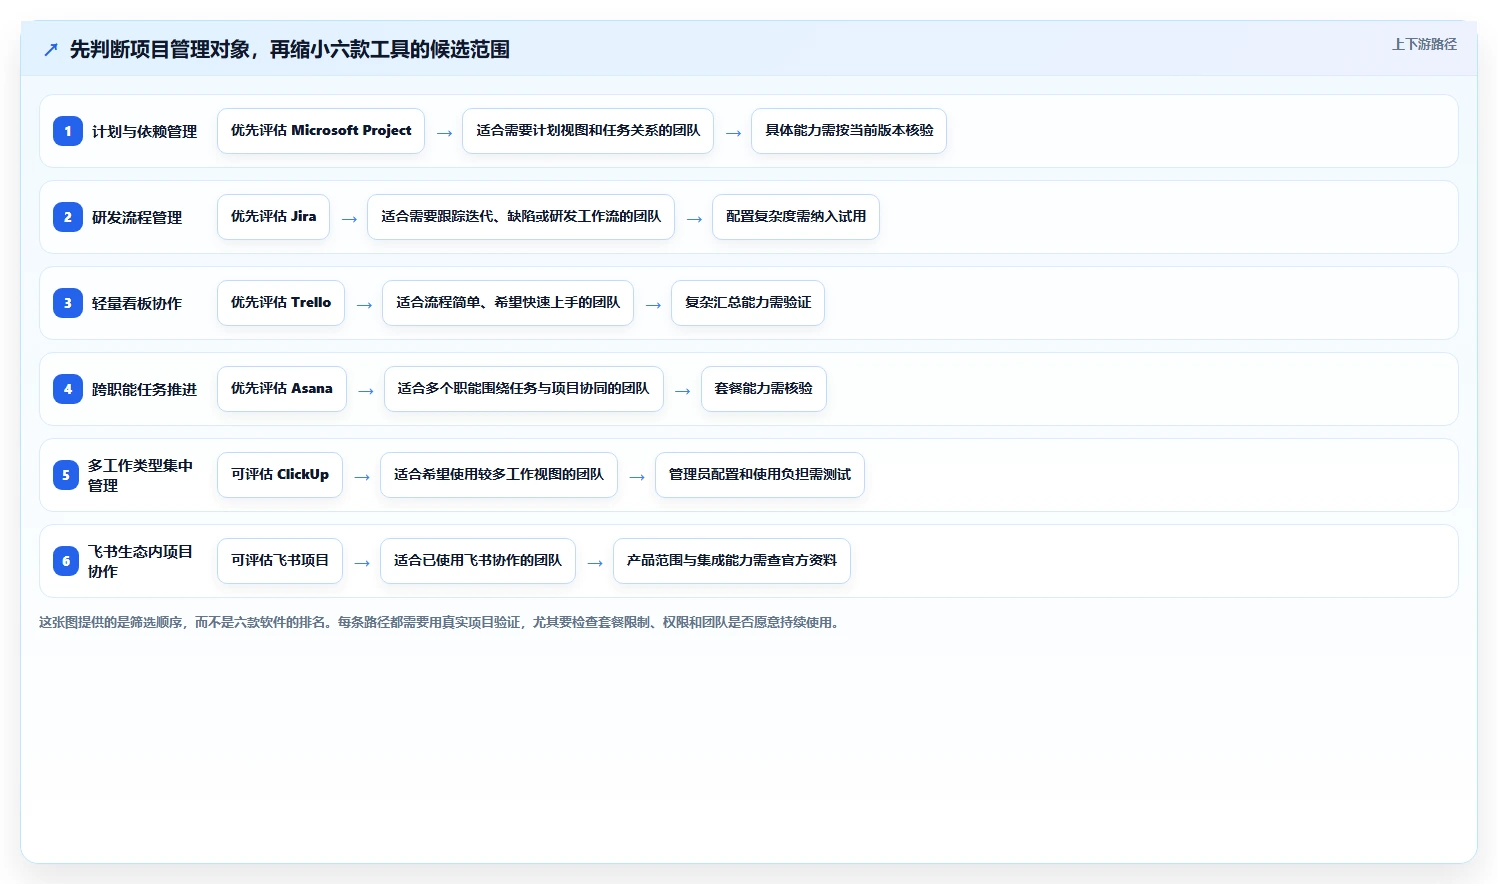Select the 可评估 ClickUp box

(x=280, y=475)
